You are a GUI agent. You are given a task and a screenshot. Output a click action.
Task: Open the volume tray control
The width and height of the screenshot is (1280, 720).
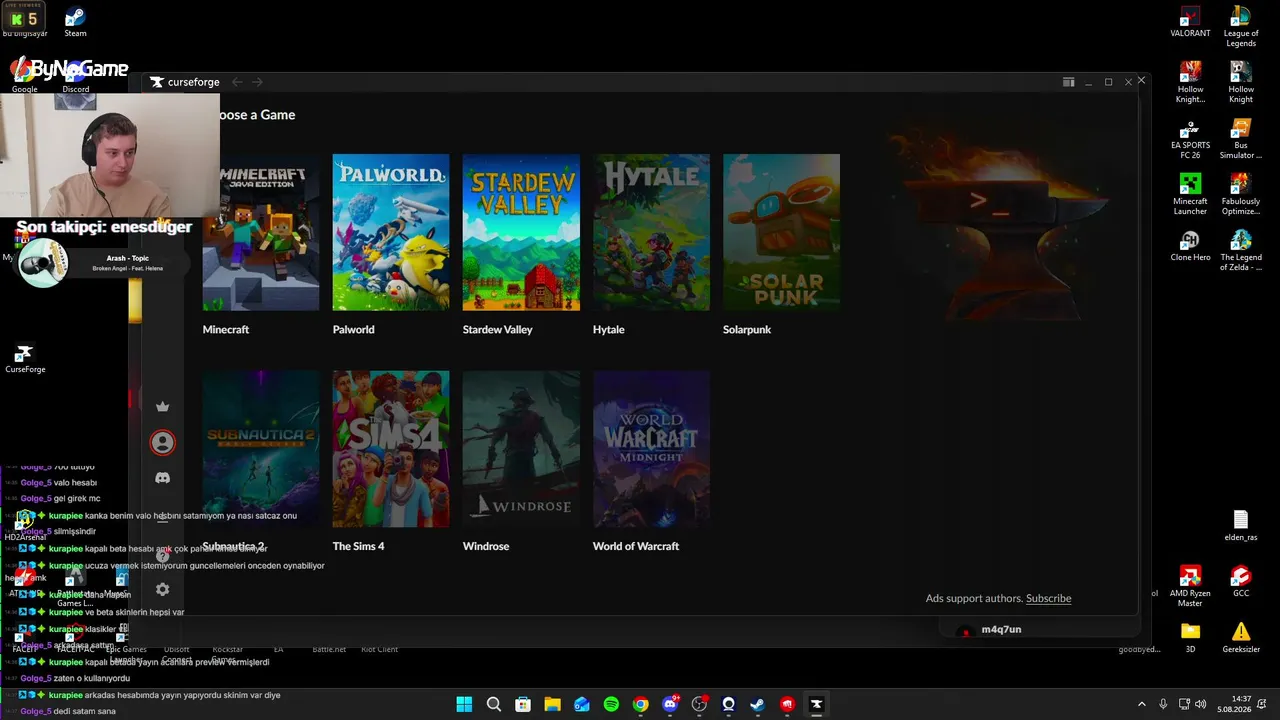coord(1200,704)
